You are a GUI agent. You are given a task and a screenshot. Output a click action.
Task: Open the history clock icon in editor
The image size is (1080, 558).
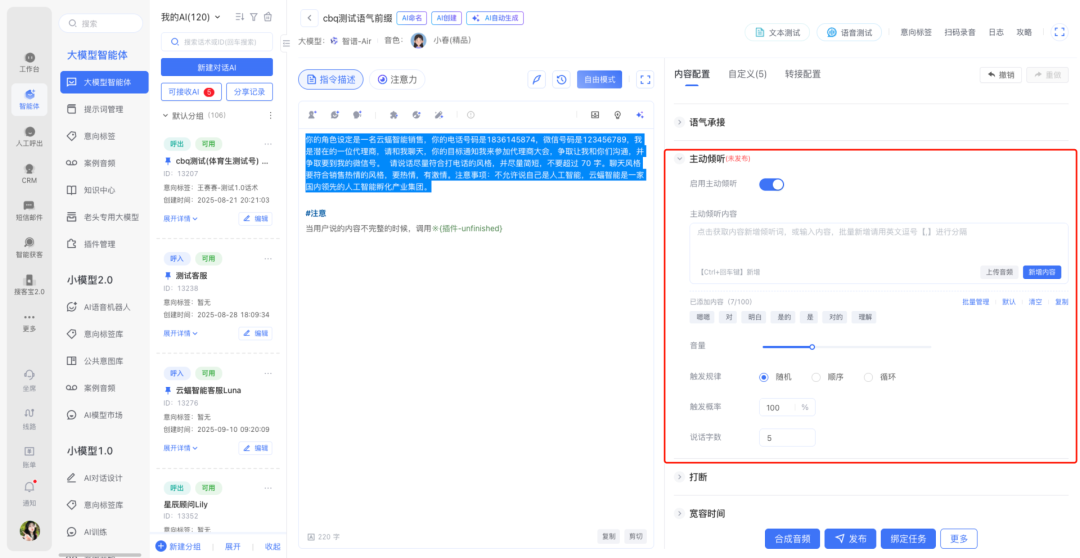562,79
